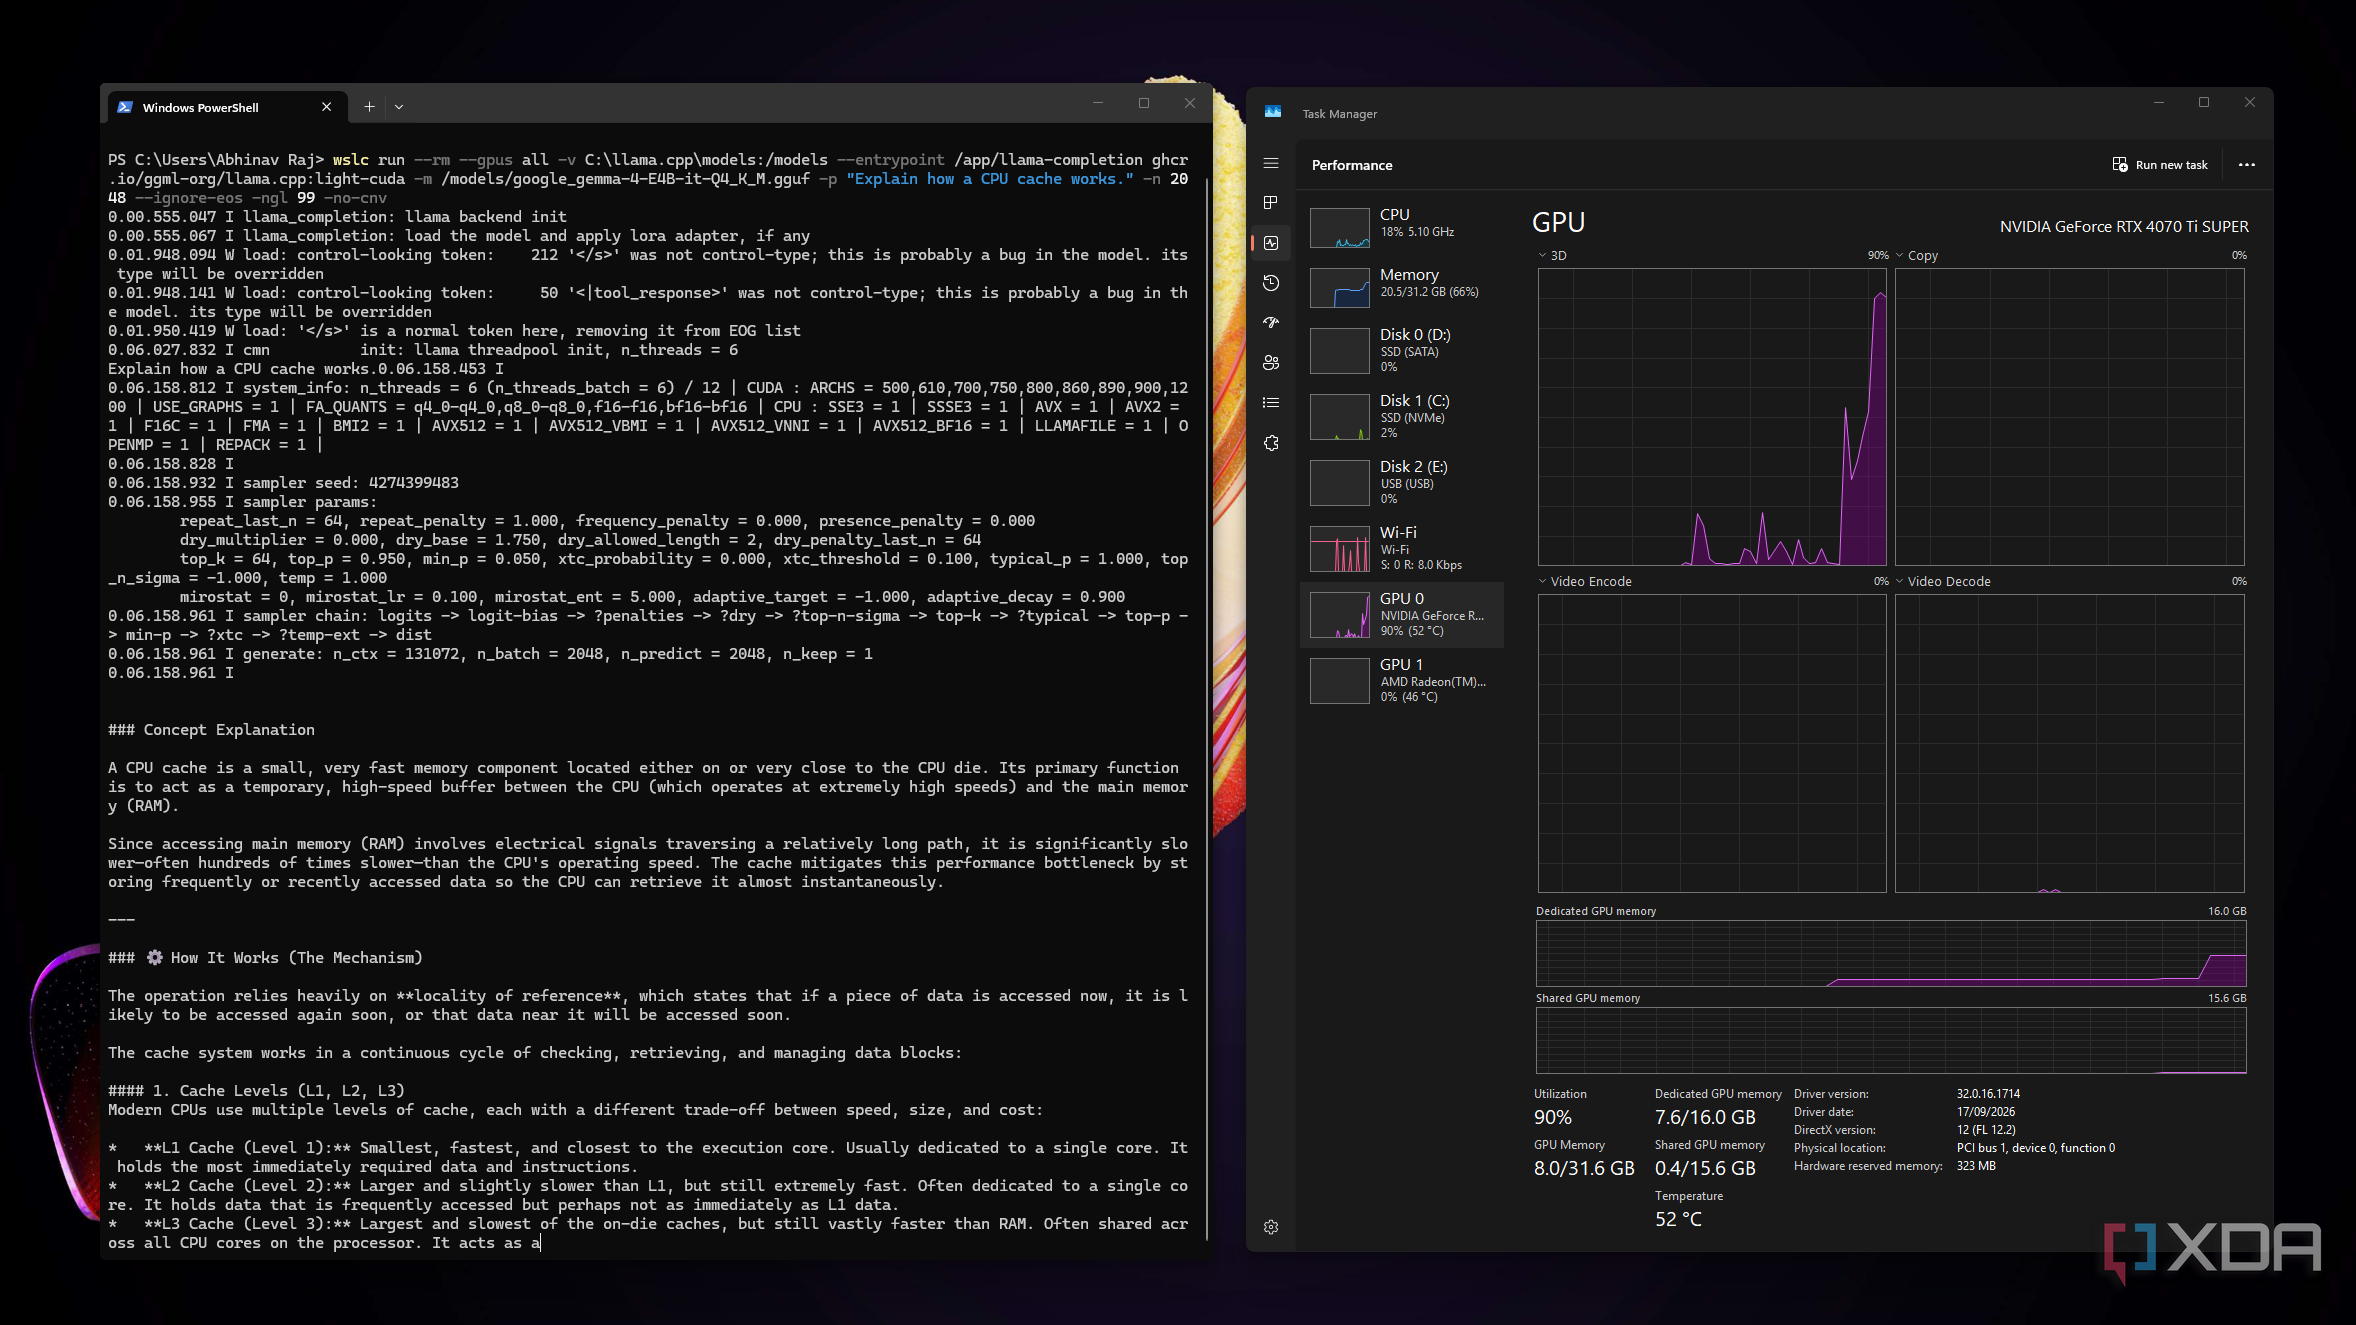Open the Processes page icon
The height and width of the screenshot is (1325, 2356).
1271,203
